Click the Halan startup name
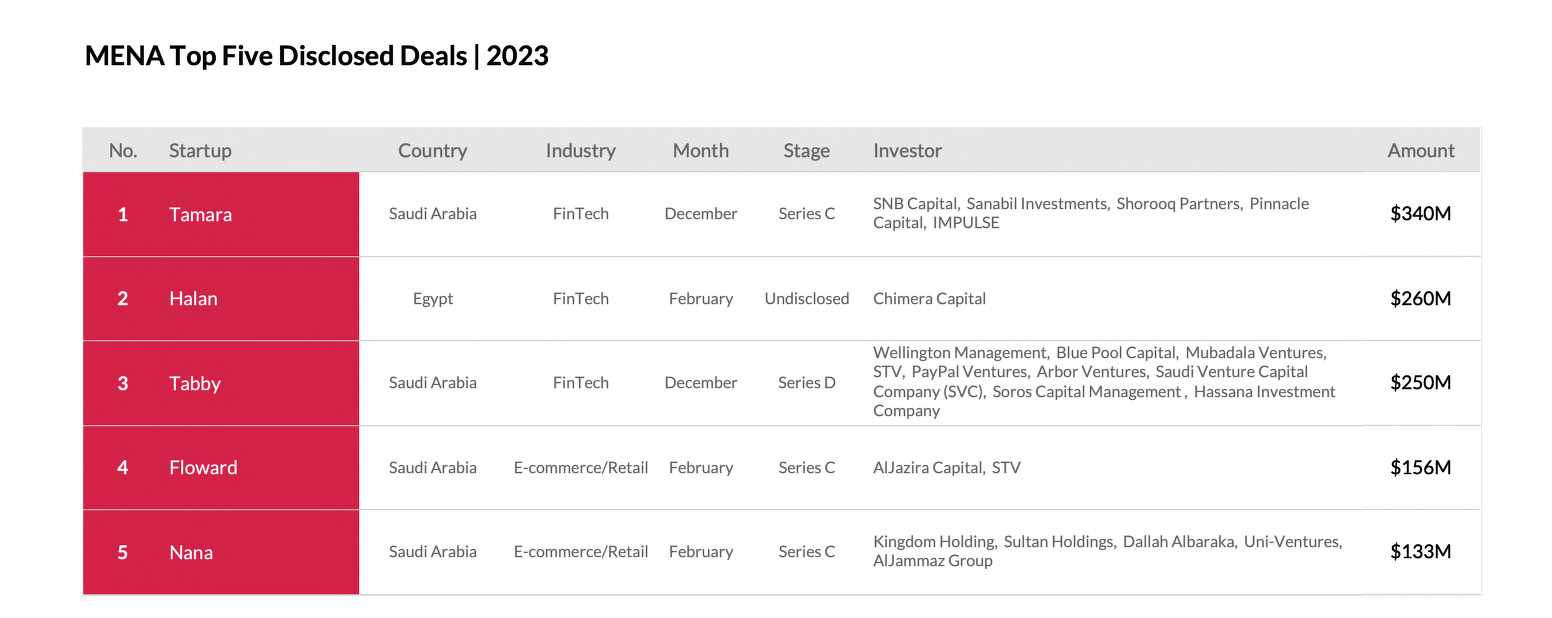 pos(193,299)
